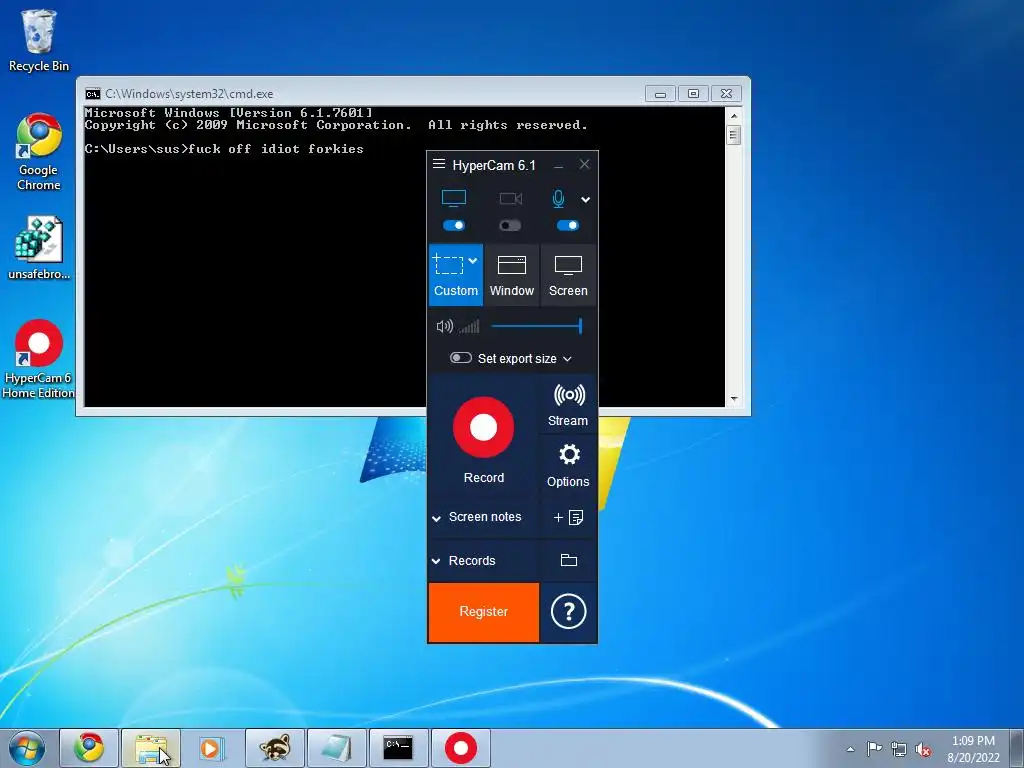This screenshot has height=768, width=1024.
Task: Open the help question mark button
Action: pos(568,612)
